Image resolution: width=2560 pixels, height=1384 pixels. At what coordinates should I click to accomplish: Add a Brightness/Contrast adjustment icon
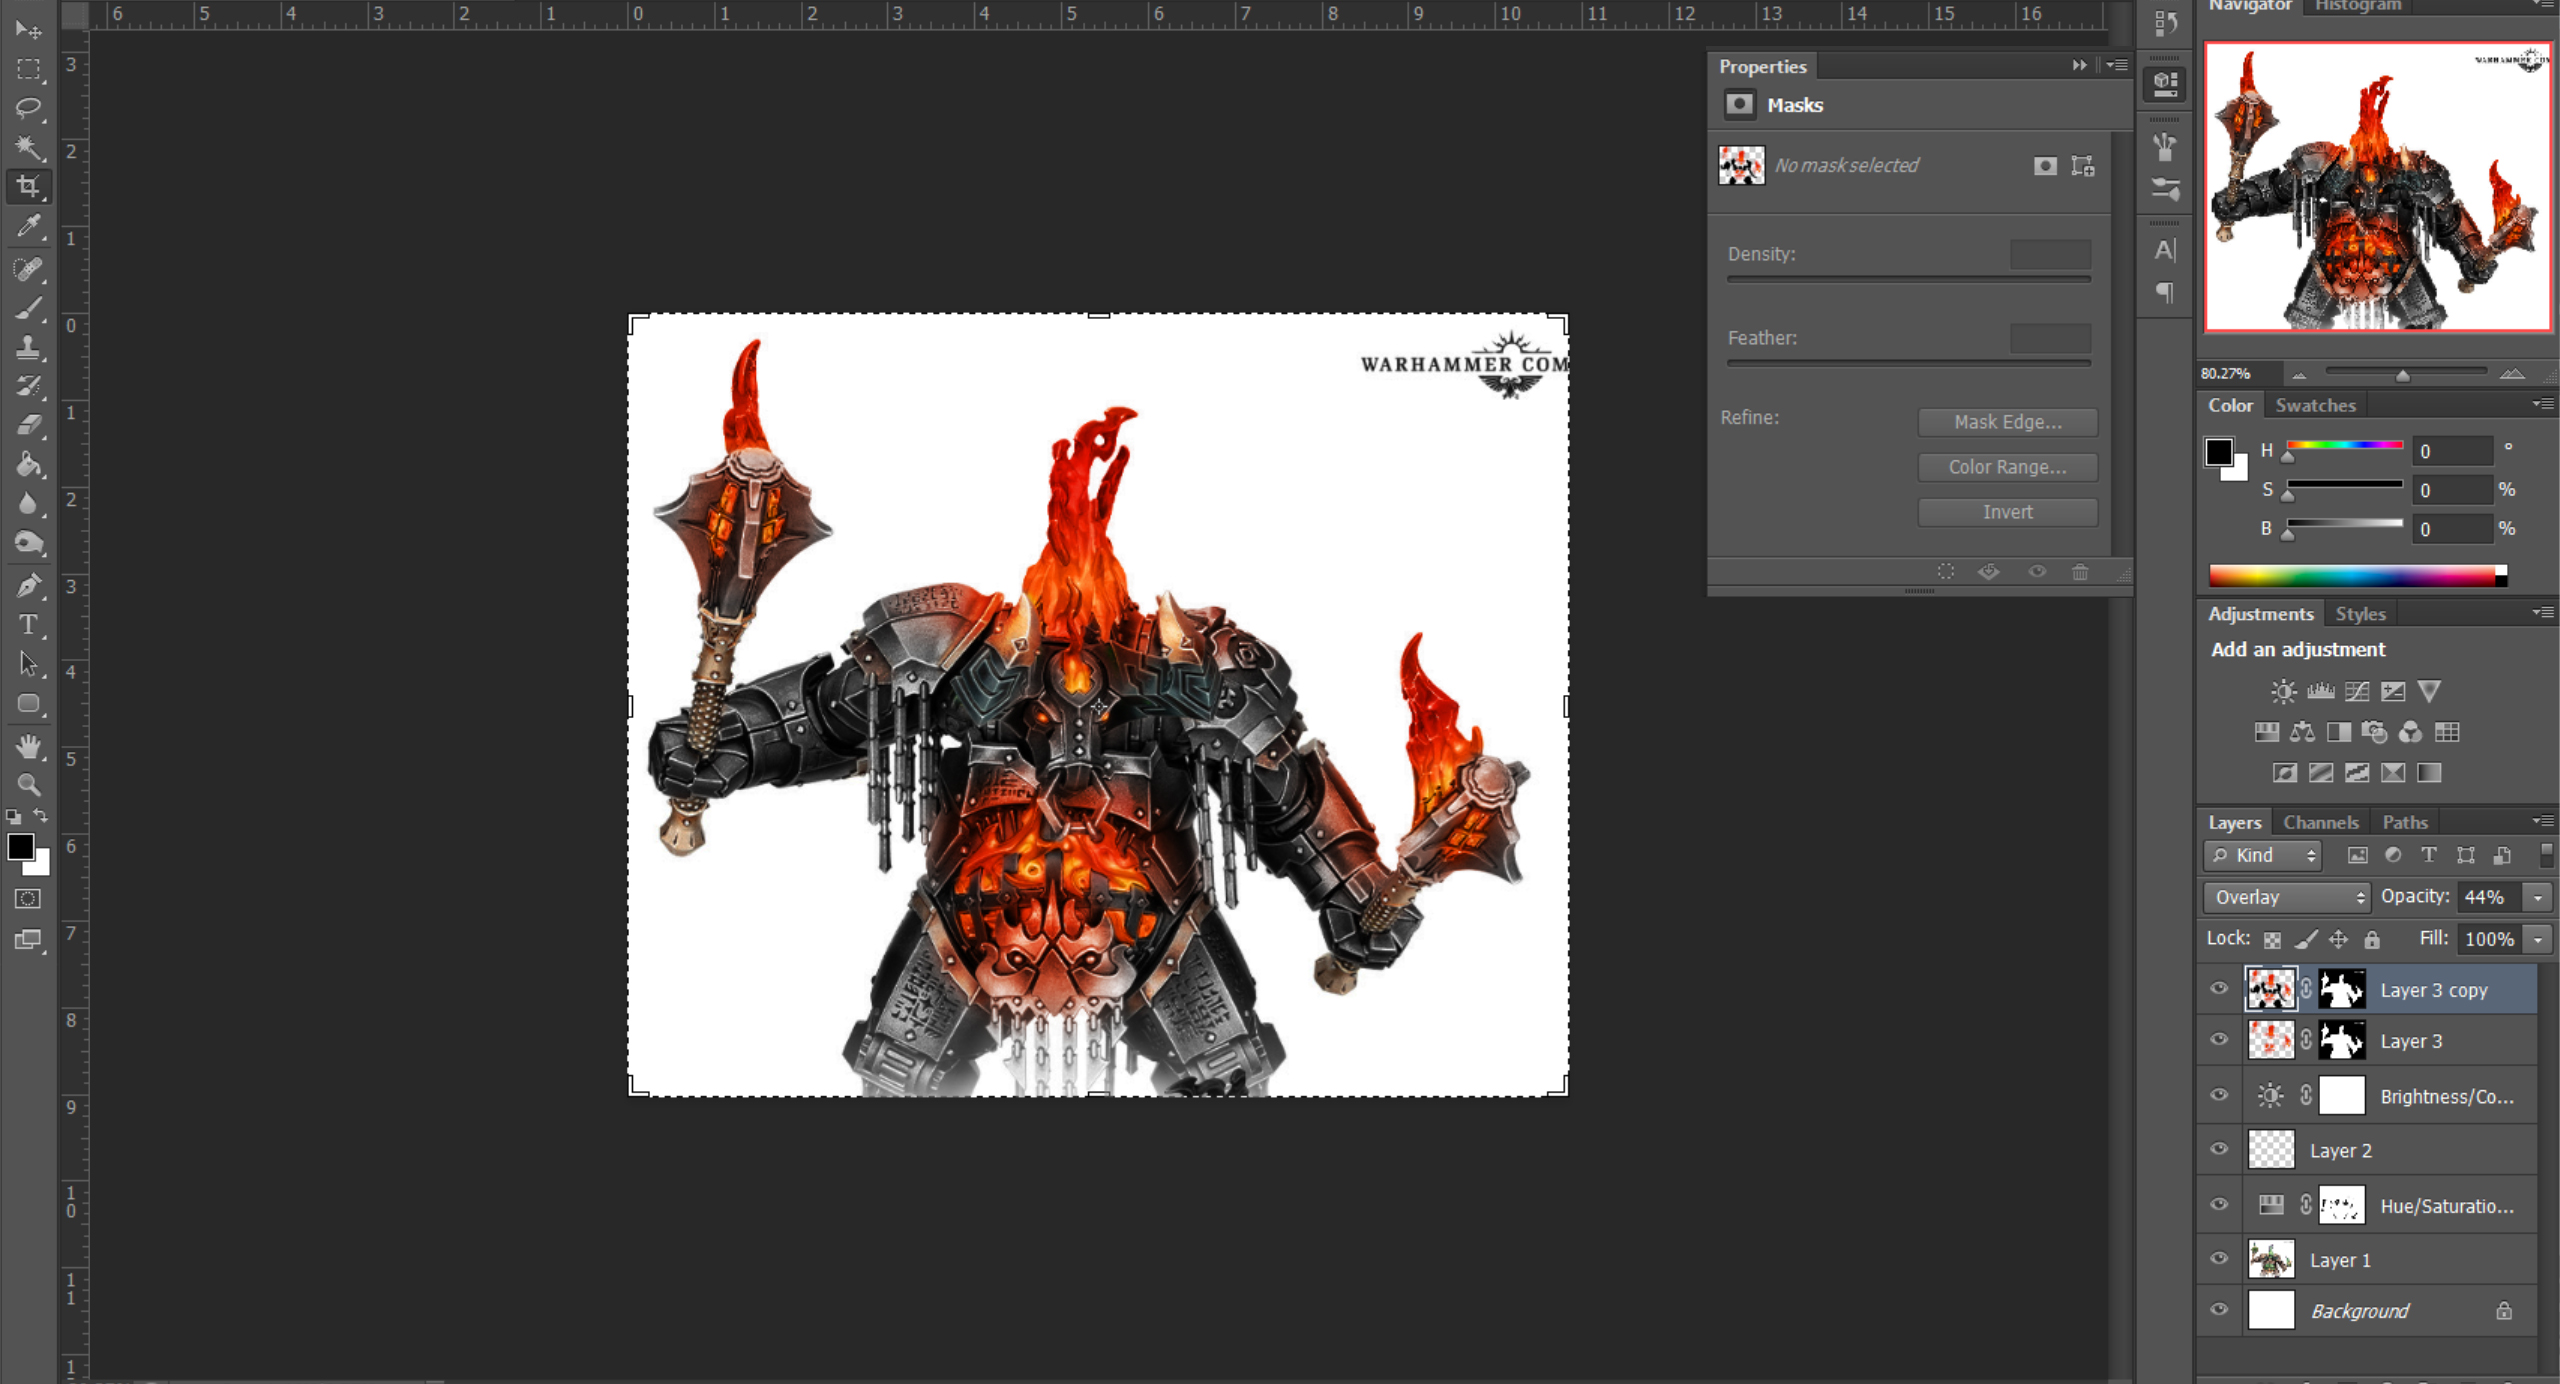point(2283,691)
